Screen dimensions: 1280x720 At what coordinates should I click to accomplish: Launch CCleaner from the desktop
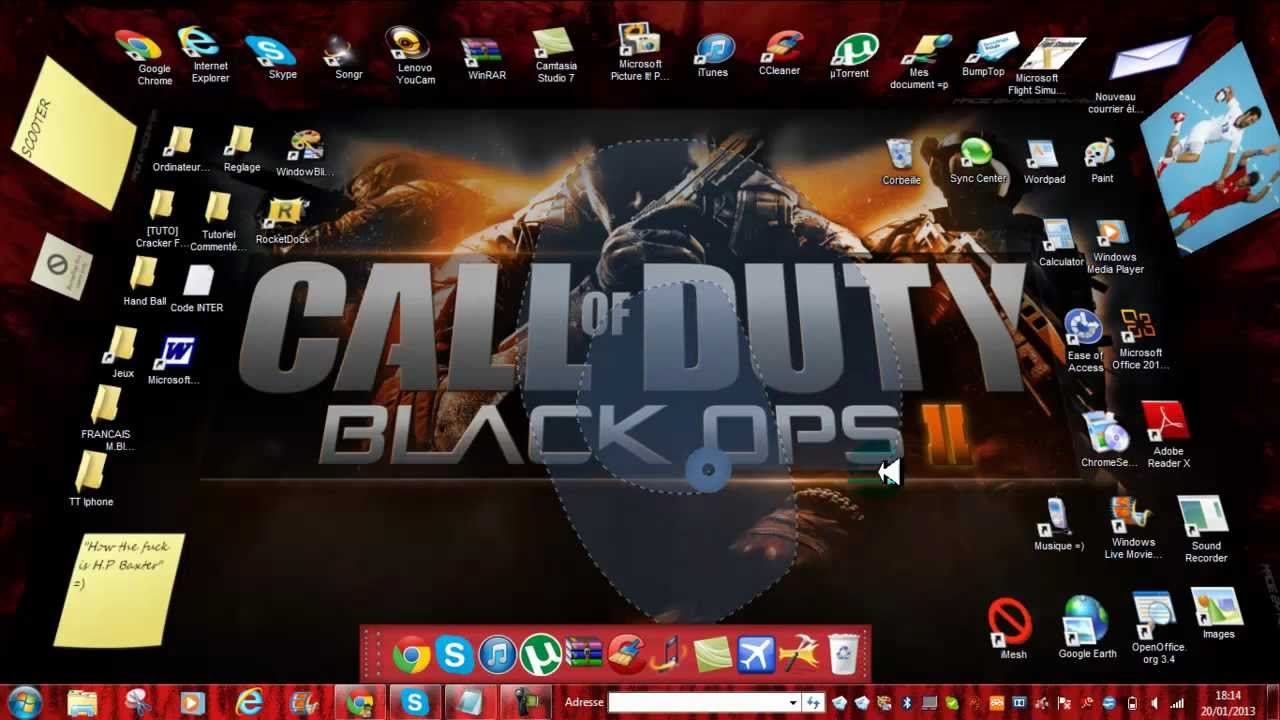(780, 47)
